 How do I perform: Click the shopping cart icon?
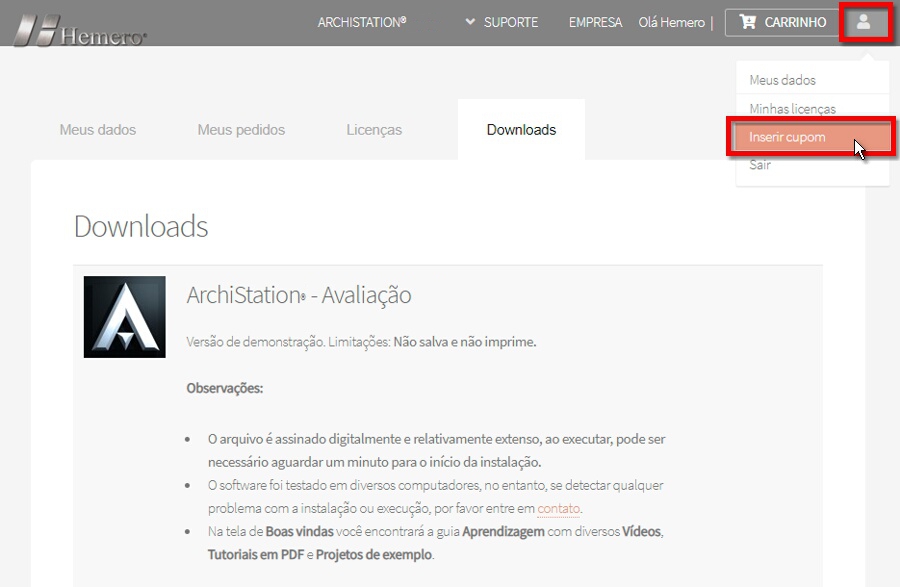pos(748,22)
